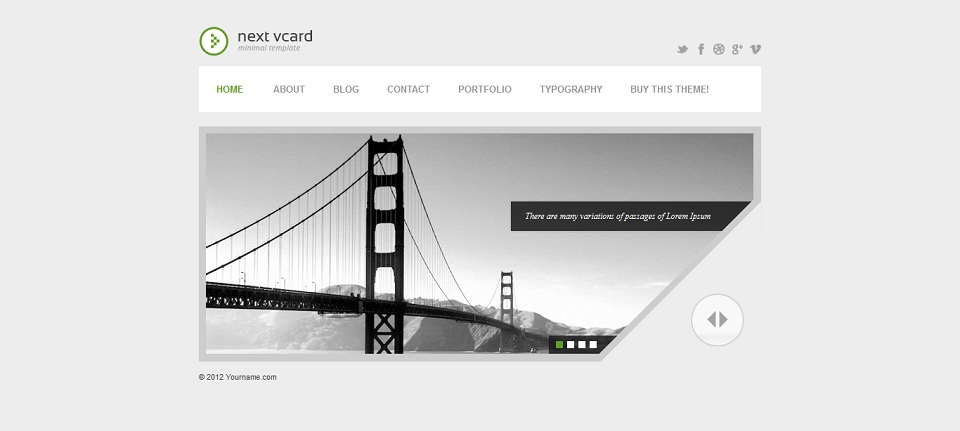Viewport: 960px width, 431px height.
Task: Navigate to the ABOUT page
Action: tap(289, 89)
